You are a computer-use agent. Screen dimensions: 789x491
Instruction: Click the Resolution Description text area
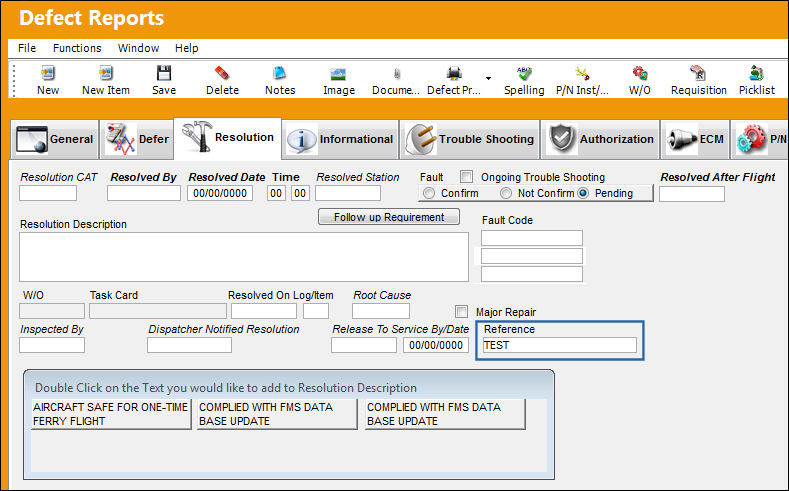click(244, 257)
